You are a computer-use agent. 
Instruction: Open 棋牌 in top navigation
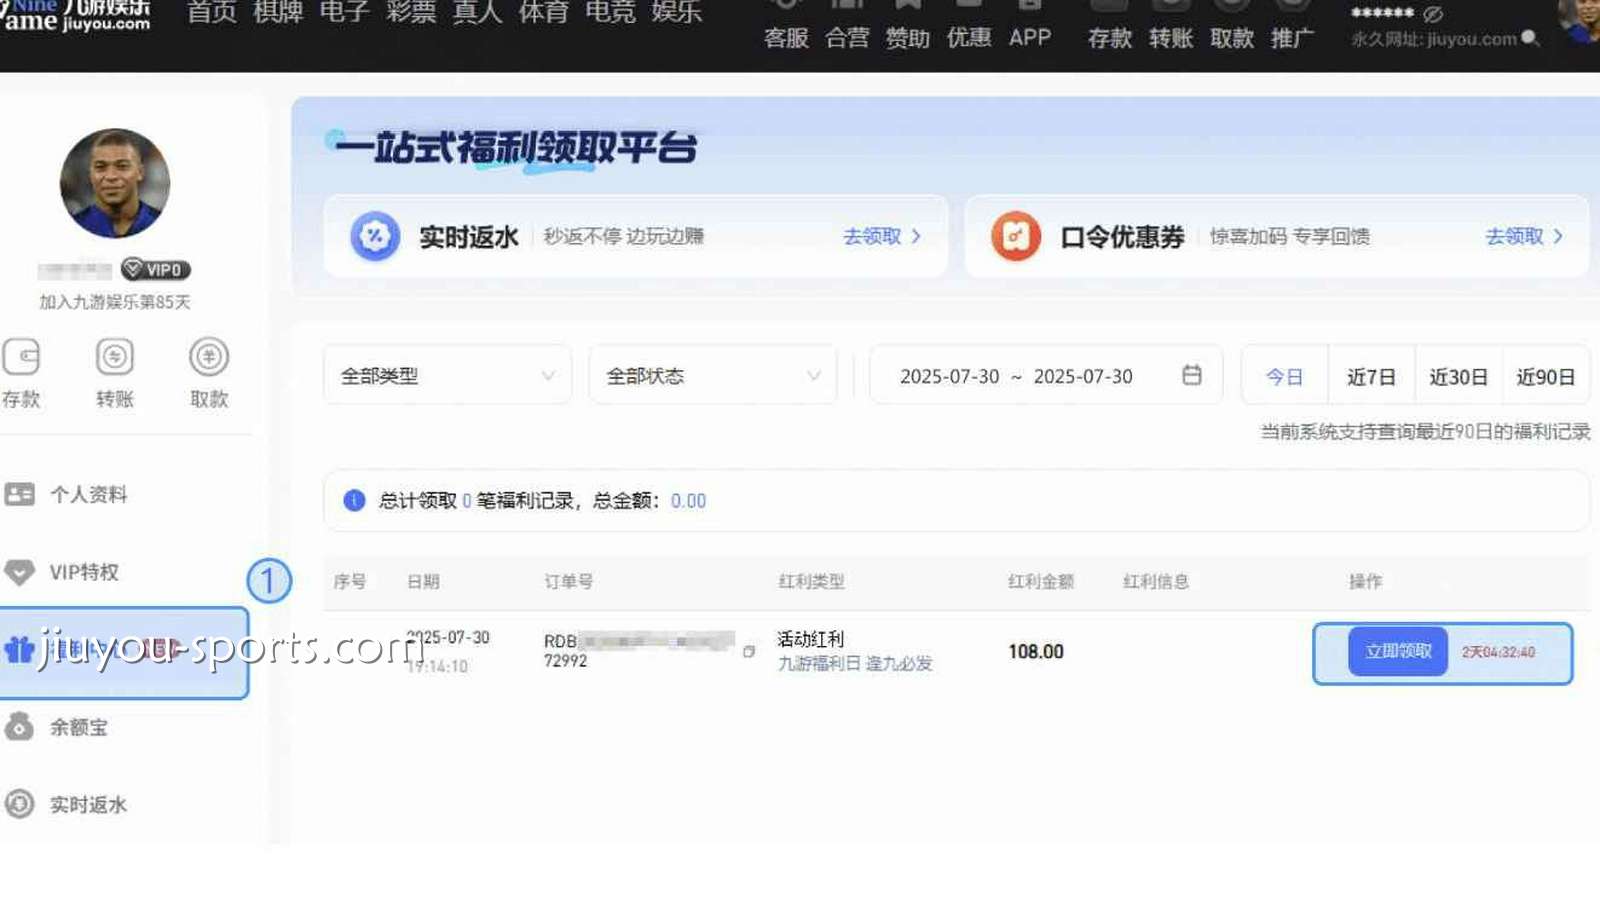(278, 12)
